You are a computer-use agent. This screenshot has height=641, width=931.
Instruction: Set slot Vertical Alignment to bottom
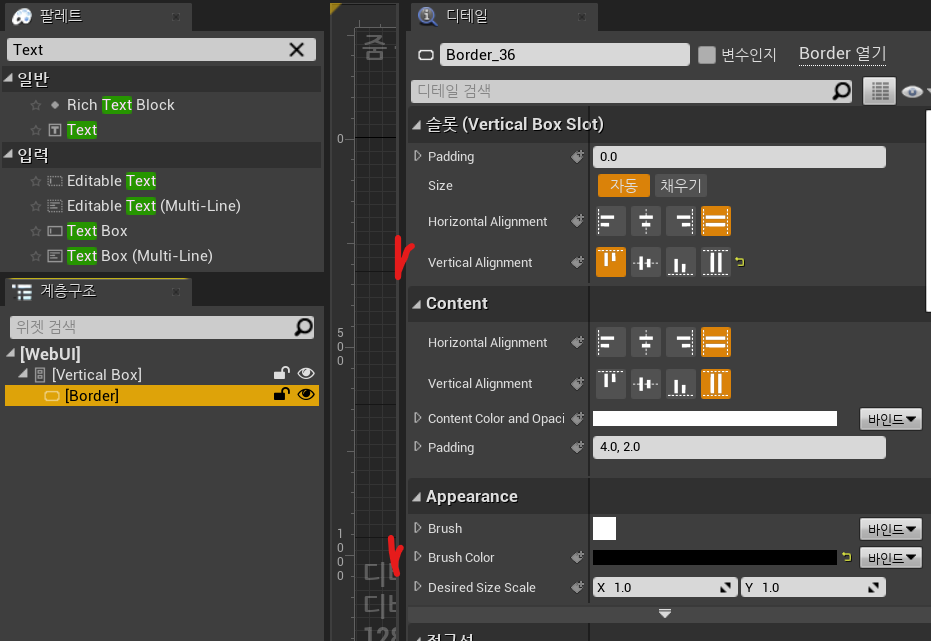pyautogui.click(x=681, y=263)
